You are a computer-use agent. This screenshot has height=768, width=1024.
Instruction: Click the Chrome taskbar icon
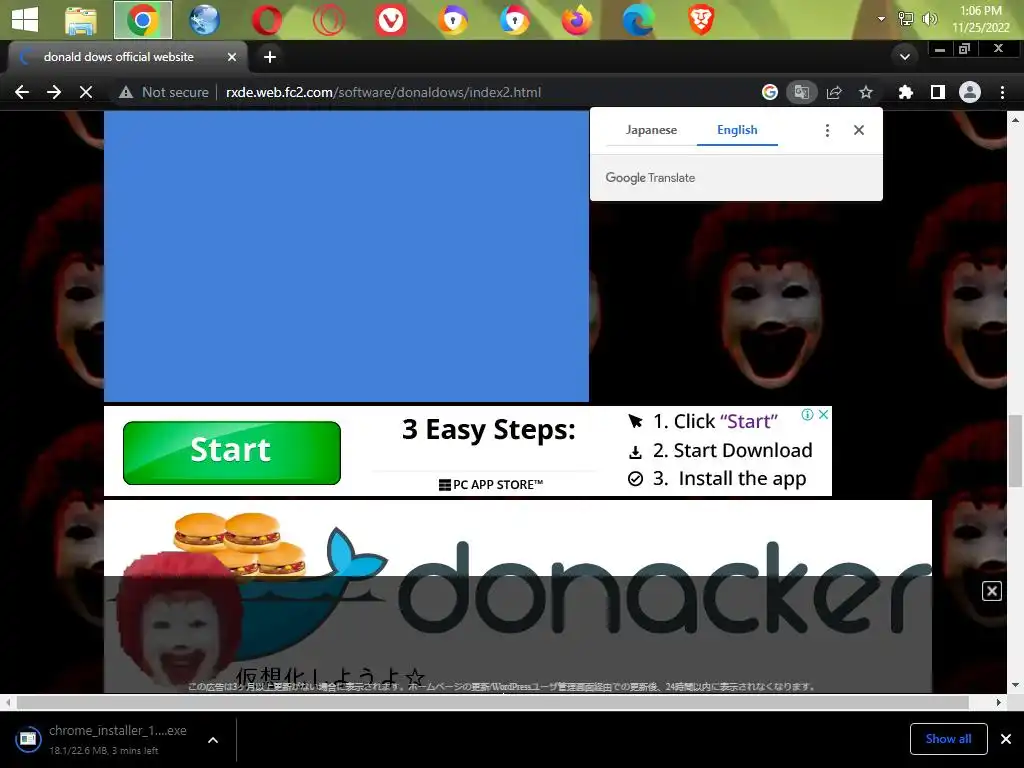click(x=142, y=20)
